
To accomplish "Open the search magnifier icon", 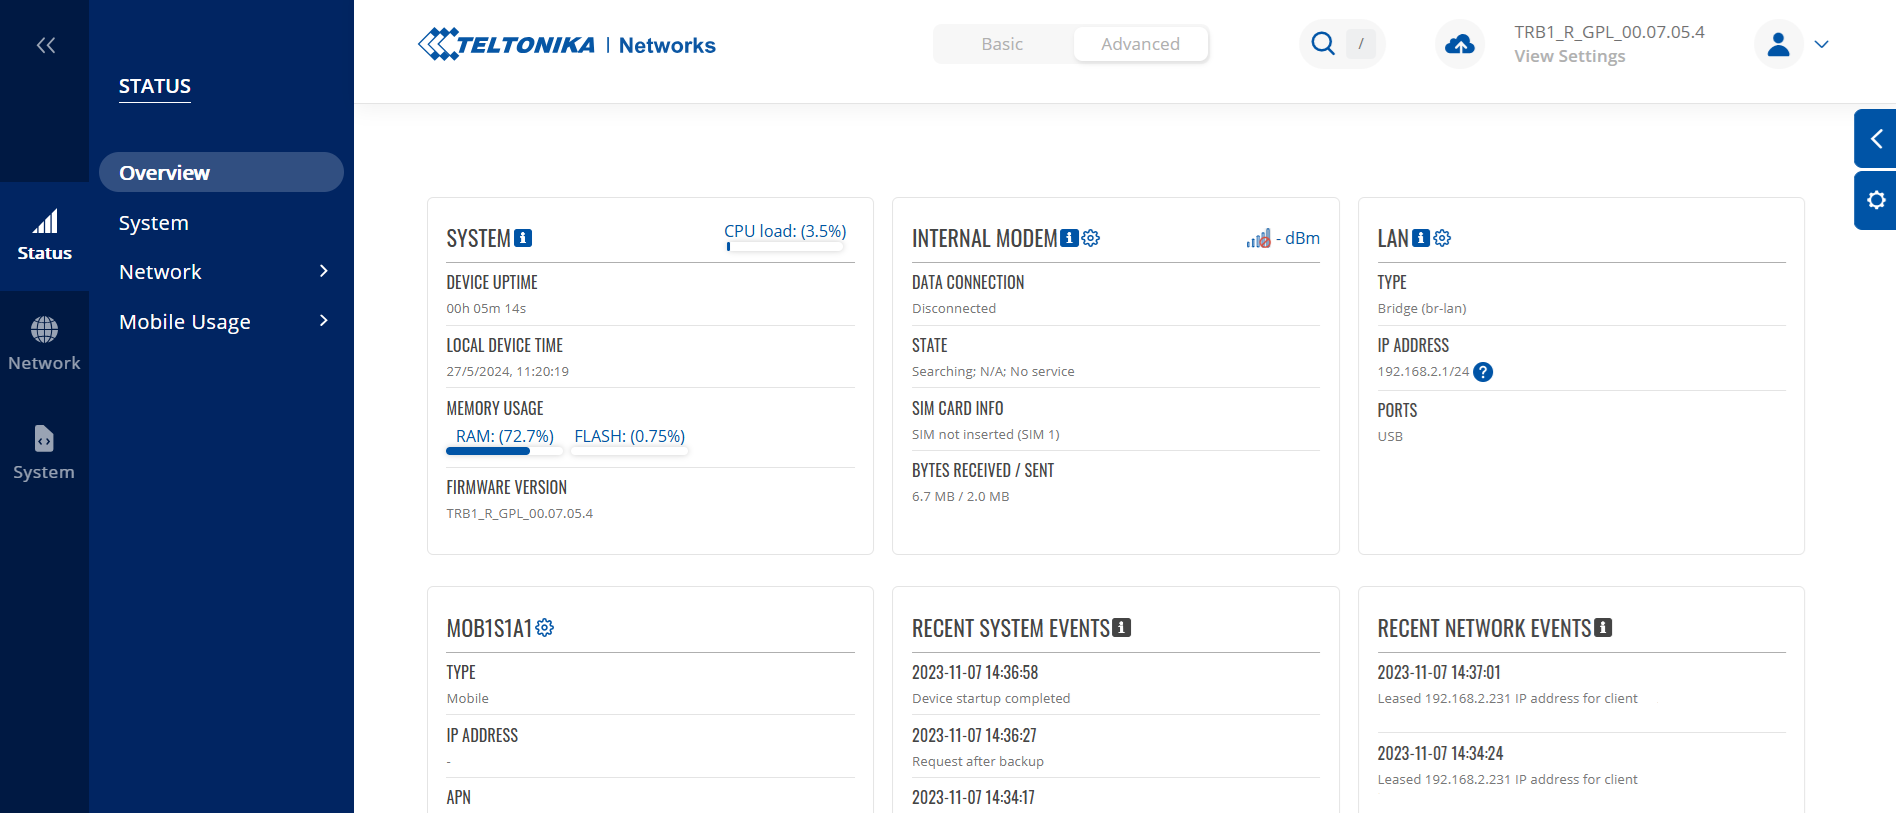I will pos(1322,44).
